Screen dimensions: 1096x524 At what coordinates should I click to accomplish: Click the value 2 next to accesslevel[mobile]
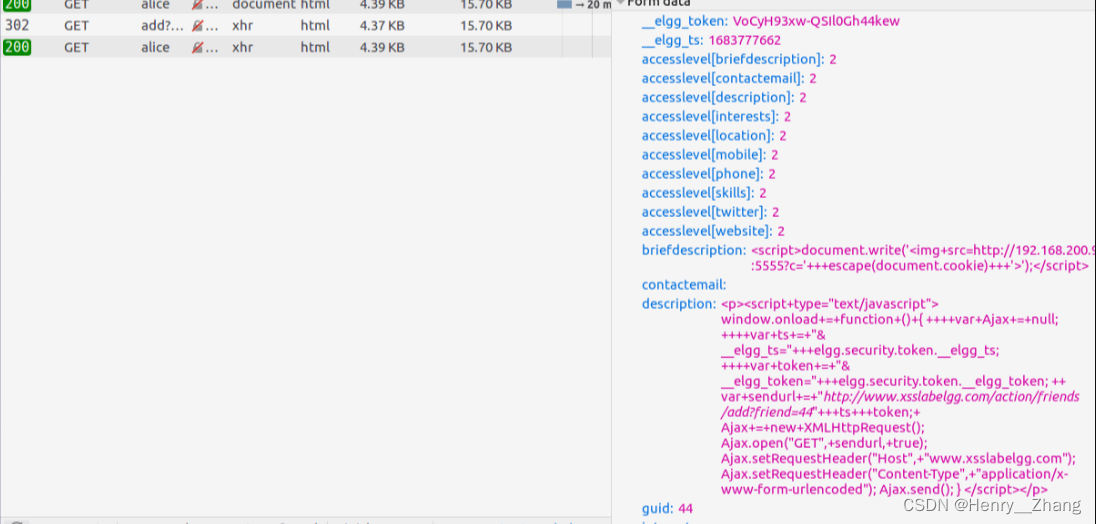[x=774, y=154]
